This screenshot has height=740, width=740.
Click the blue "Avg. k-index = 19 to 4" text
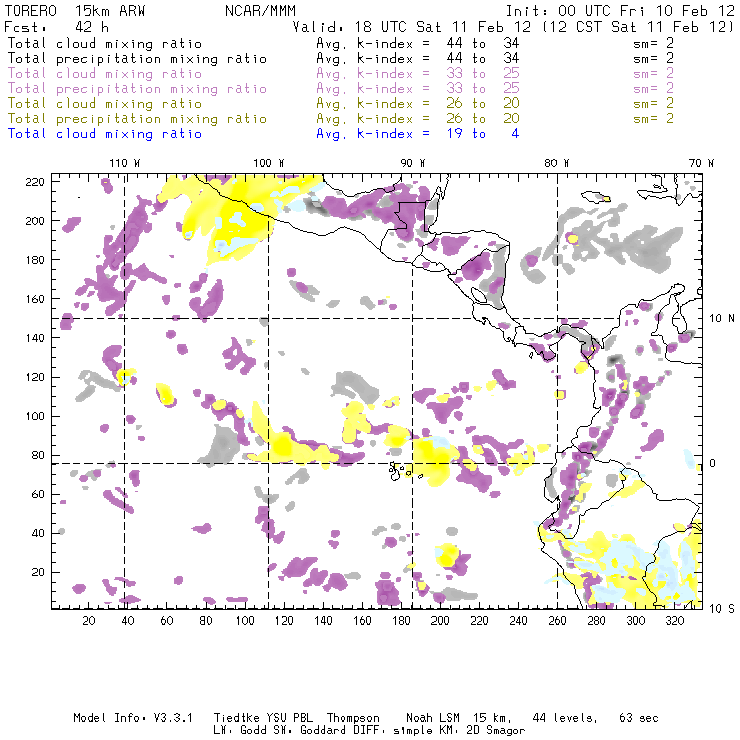[418, 134]
